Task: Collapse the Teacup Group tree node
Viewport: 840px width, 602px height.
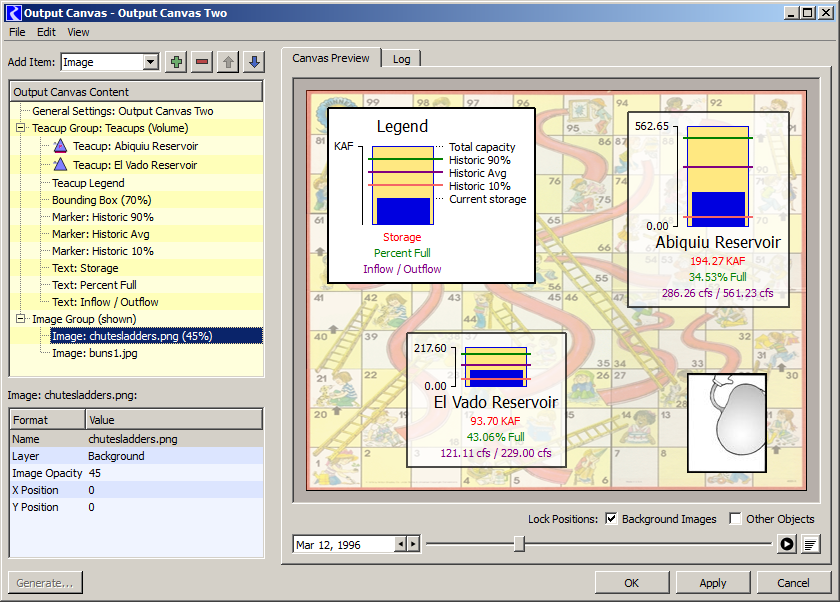Action: [x=20, y=128]
